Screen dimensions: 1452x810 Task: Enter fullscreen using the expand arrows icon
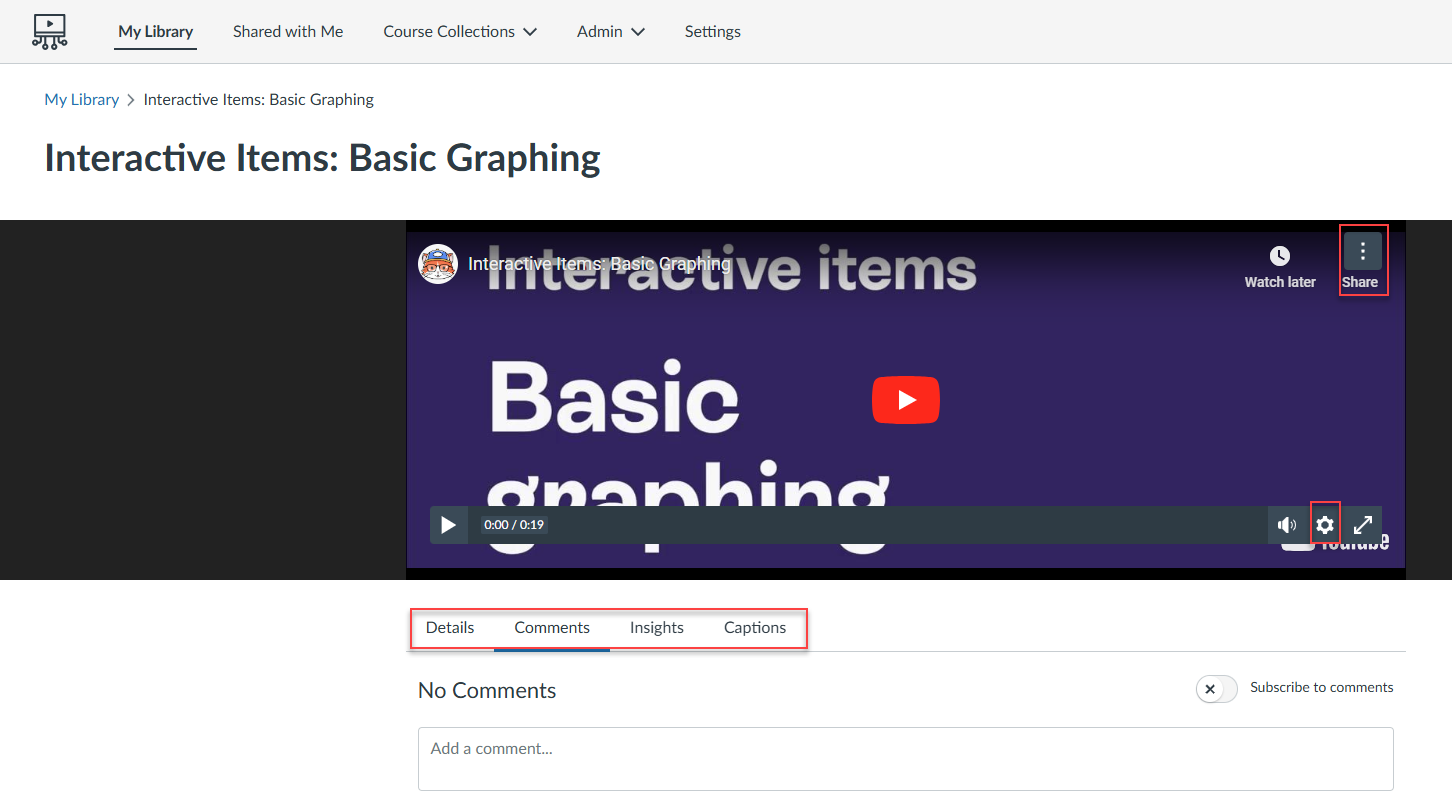(1363, 525)
